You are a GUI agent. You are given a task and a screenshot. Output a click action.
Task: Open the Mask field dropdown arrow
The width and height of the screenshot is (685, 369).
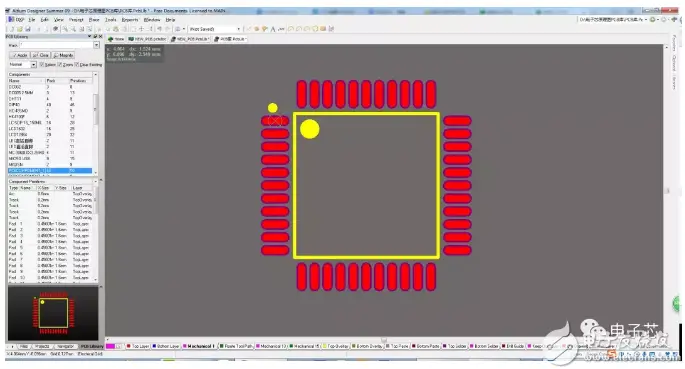pyautogui.click(x=97, y=45)
